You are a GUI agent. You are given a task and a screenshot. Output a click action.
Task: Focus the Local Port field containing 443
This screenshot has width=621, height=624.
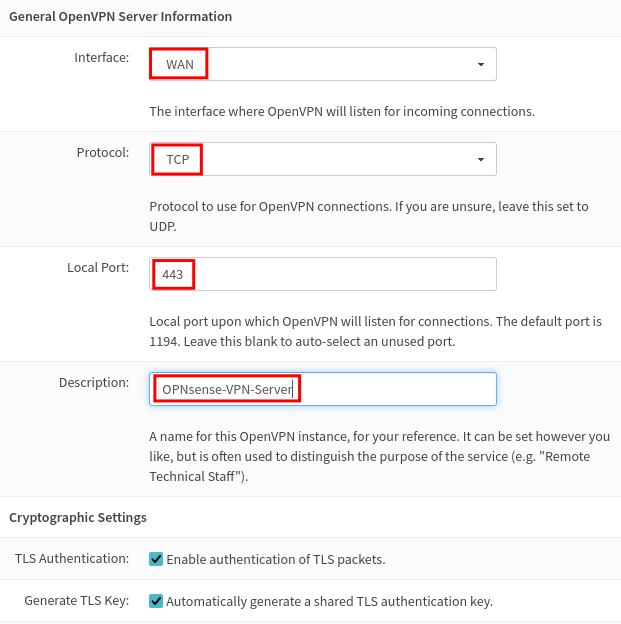point(323,274)
